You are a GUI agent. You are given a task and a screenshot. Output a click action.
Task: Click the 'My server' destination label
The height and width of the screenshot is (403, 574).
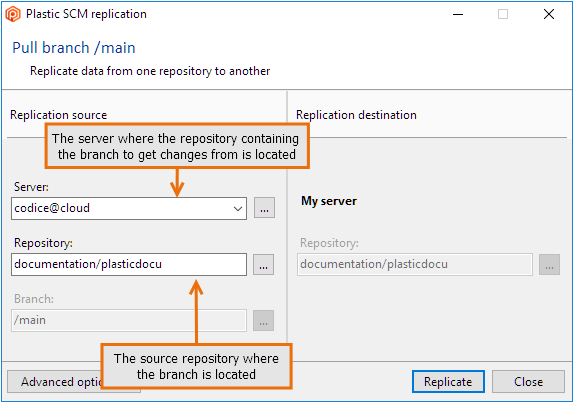(x=329, y=201)
